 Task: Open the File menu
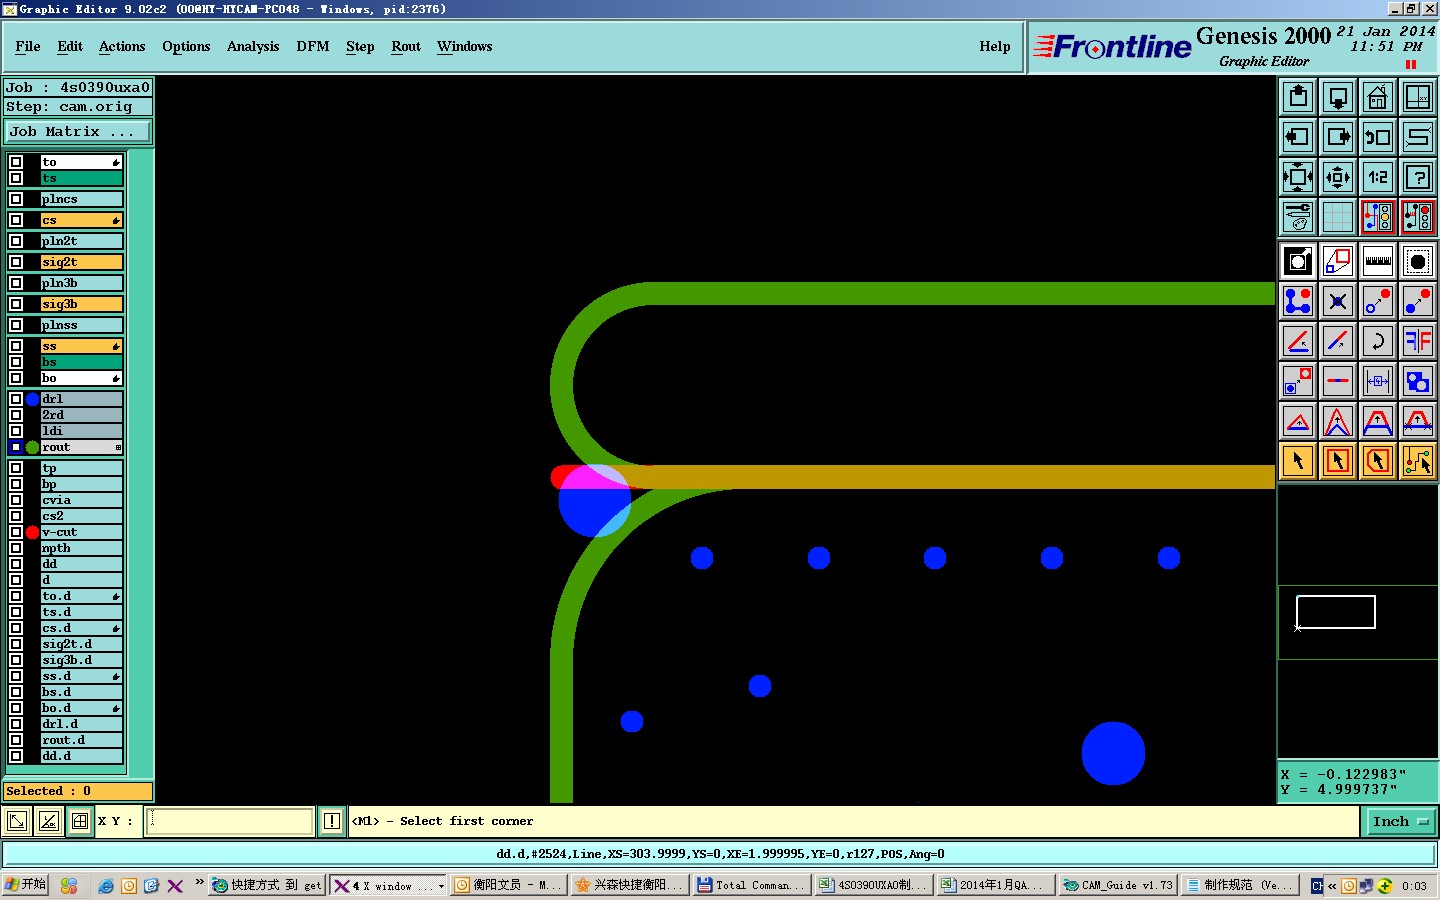pyautogui.click(x=28, y=46)
